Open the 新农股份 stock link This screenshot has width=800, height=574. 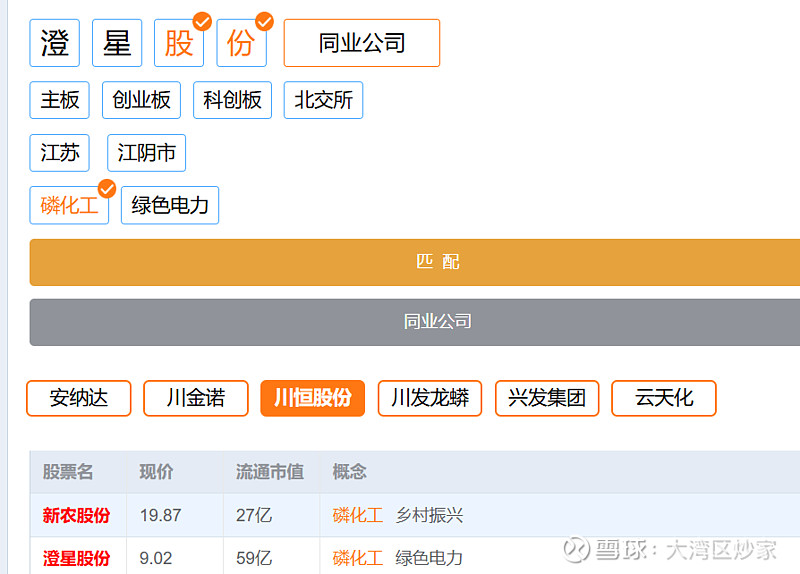tap(77, 515)
